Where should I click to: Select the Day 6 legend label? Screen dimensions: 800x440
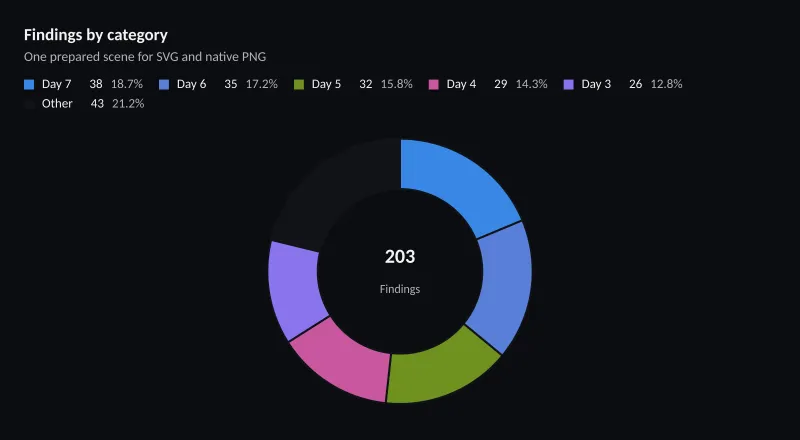(x=191, y=84)
